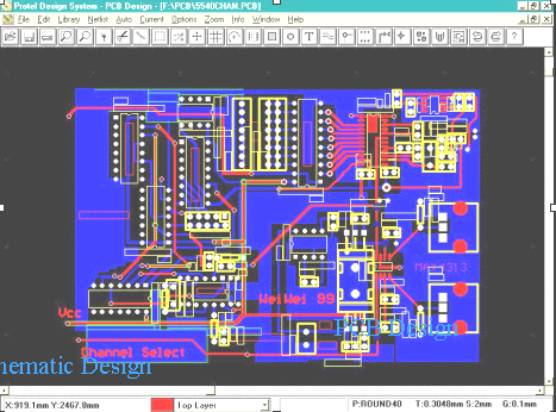Click the horizontal scrollbar at bottom
This screenshot has height=412, width=556.
click(x=272, y=390)
